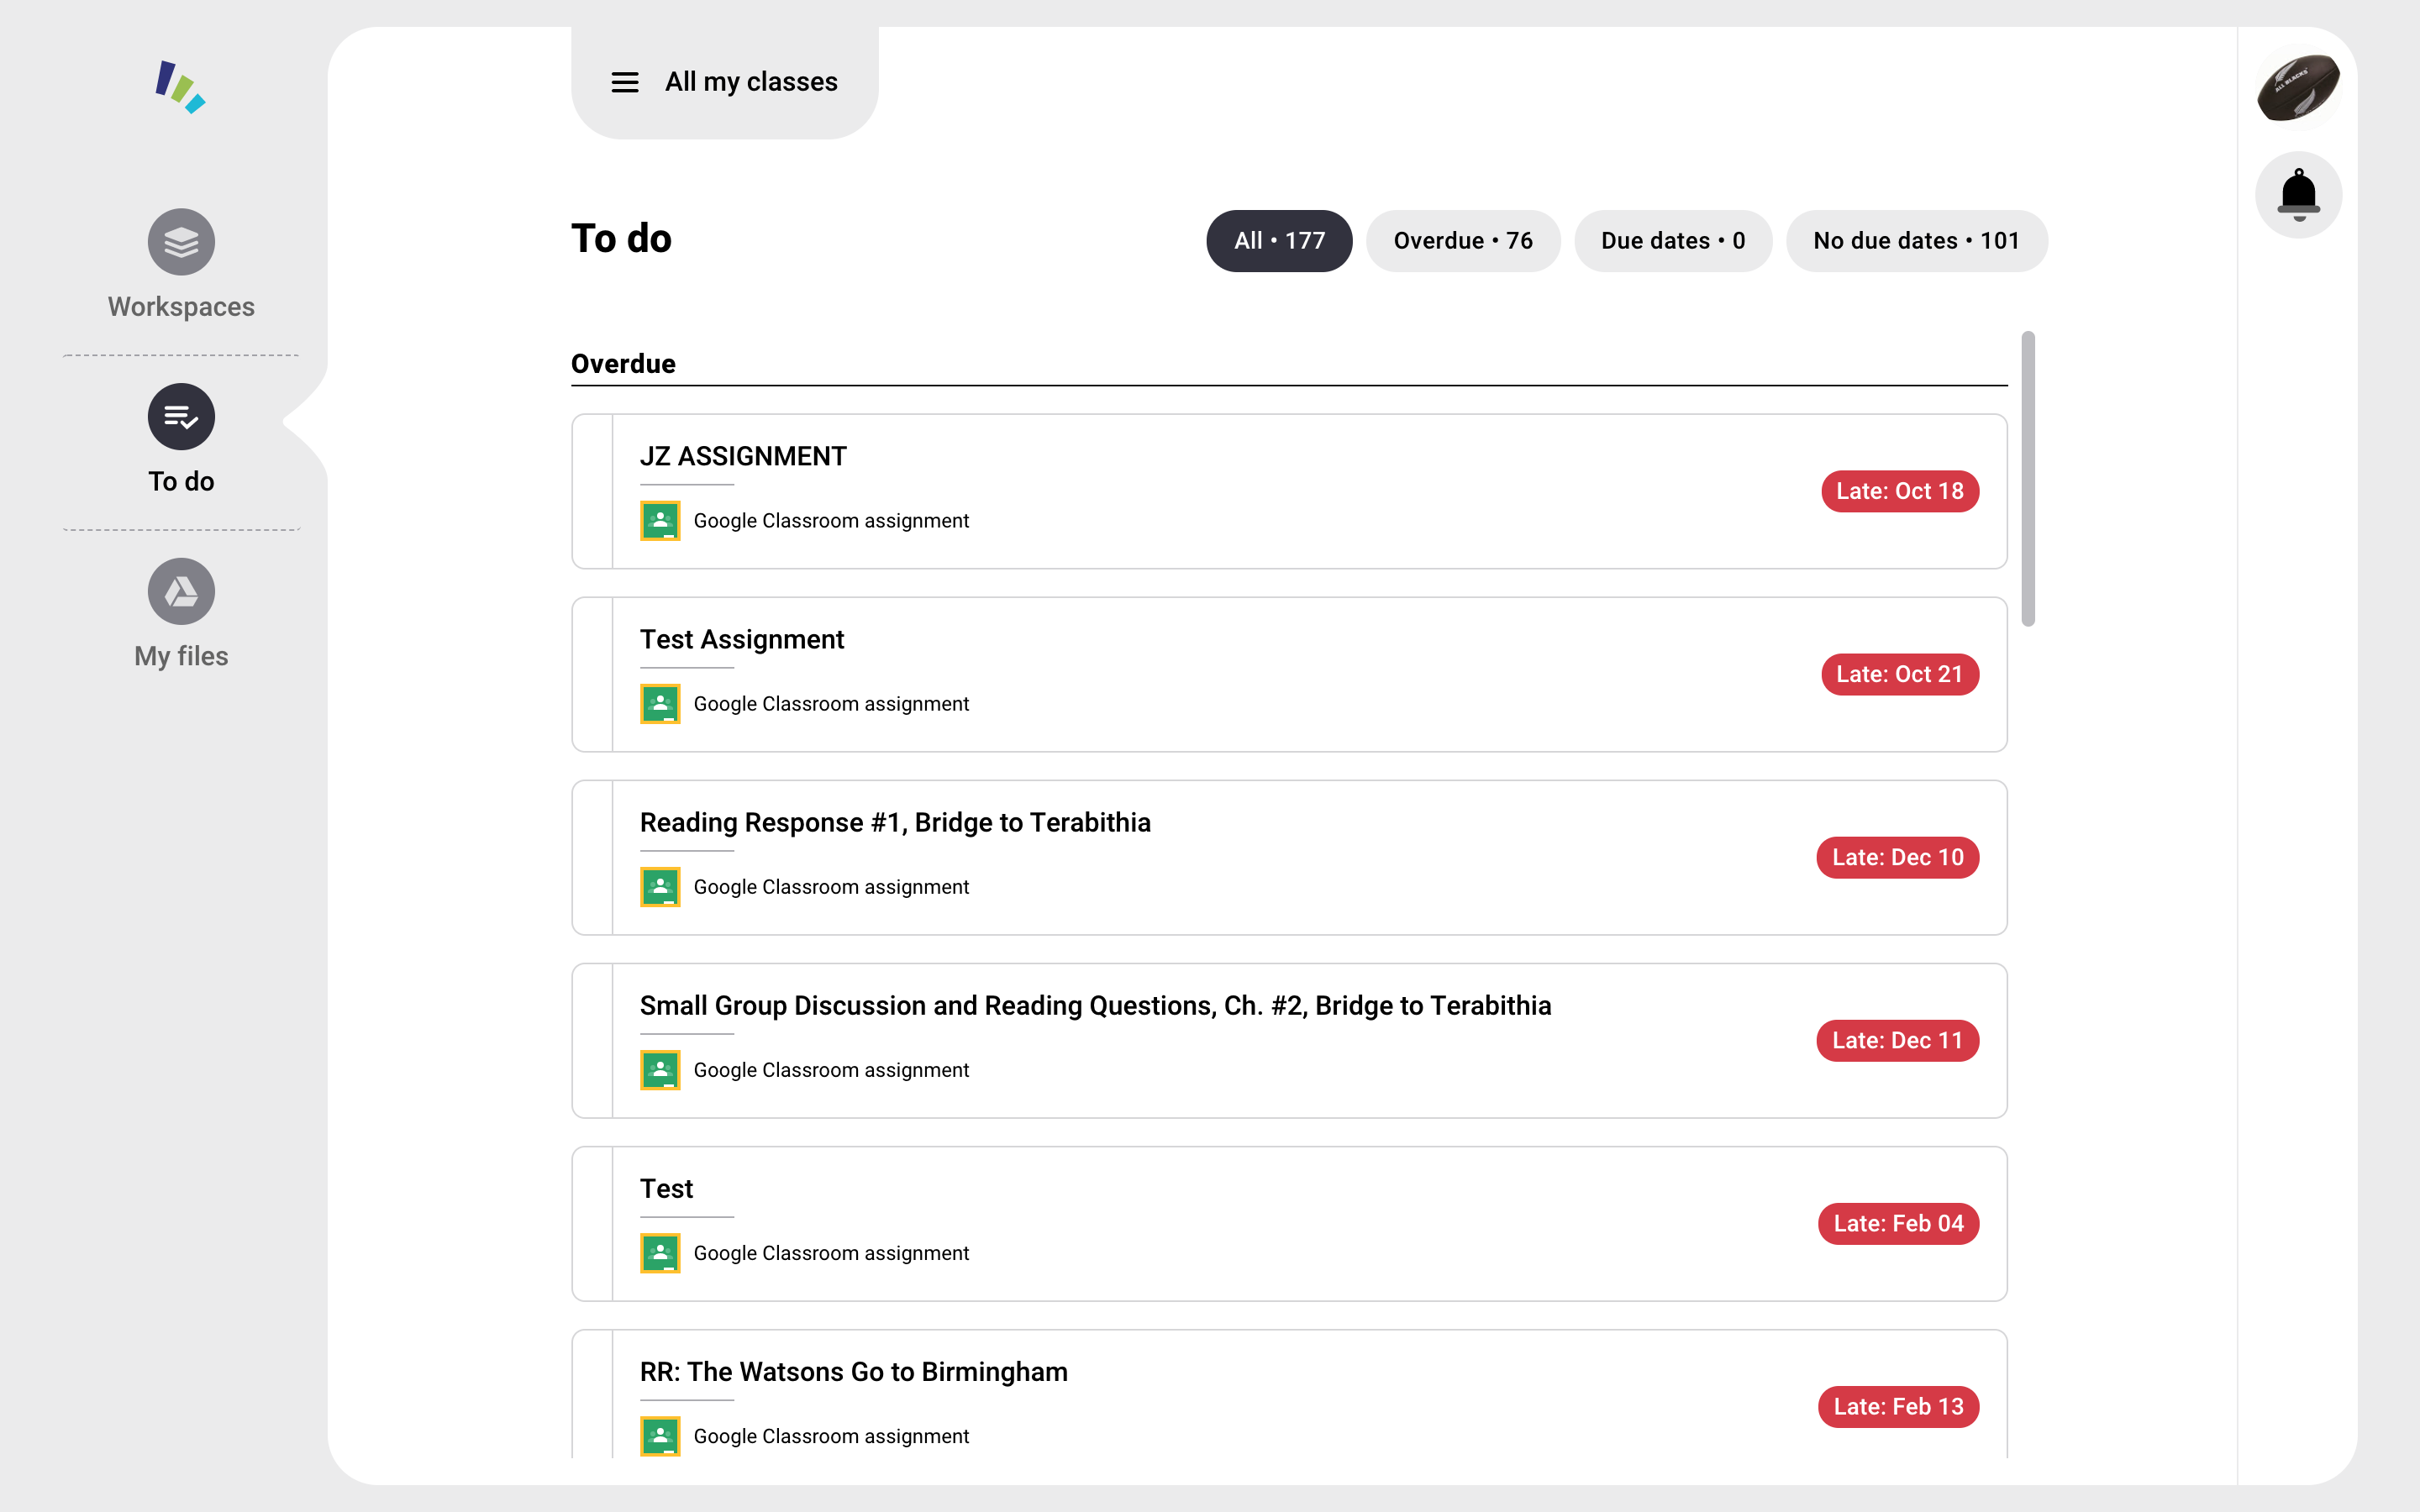
Task: Open the JZ ASSIGNMENT title
Action: 743,457
